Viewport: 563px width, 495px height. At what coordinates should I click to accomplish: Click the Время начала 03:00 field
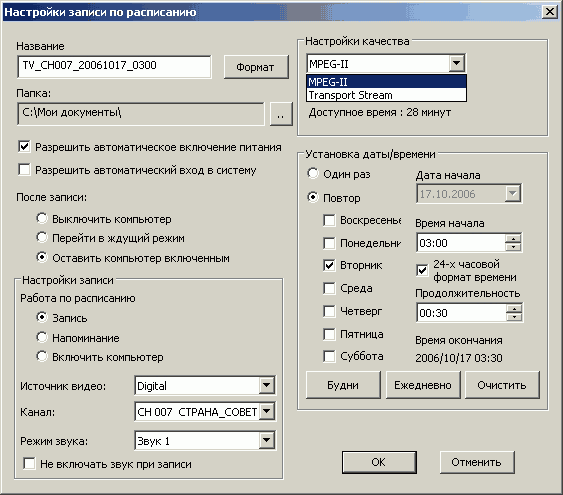click(x=461, y=243)
